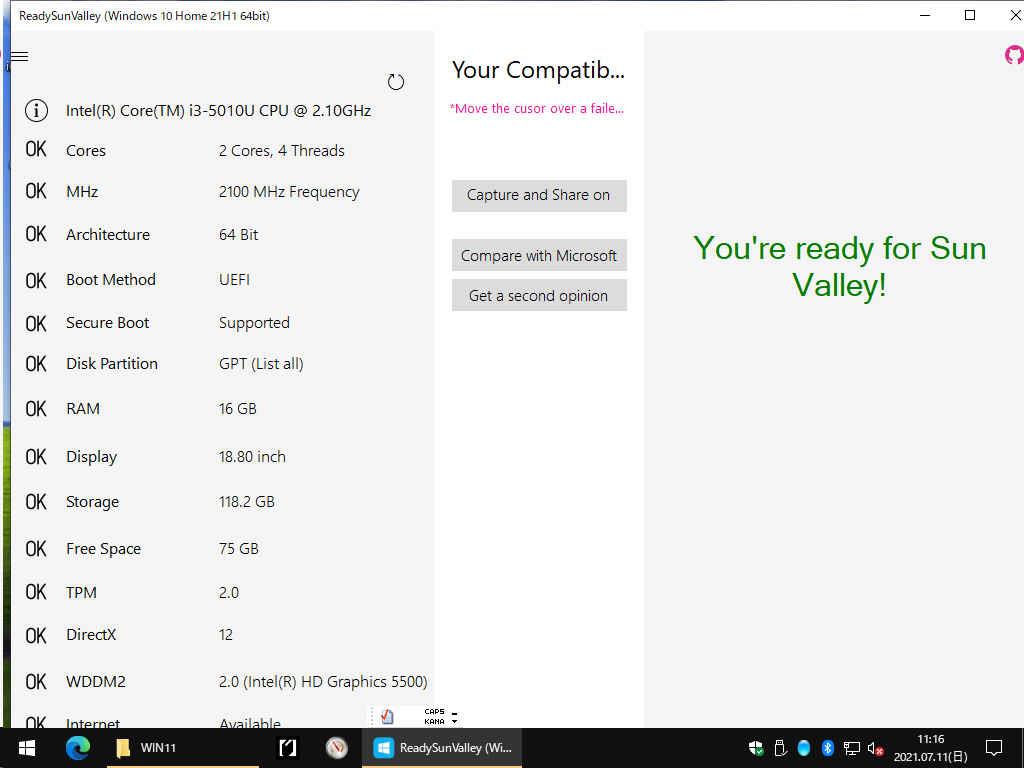
Task: Click Capture and Share on button
Action: pos(539,195)
